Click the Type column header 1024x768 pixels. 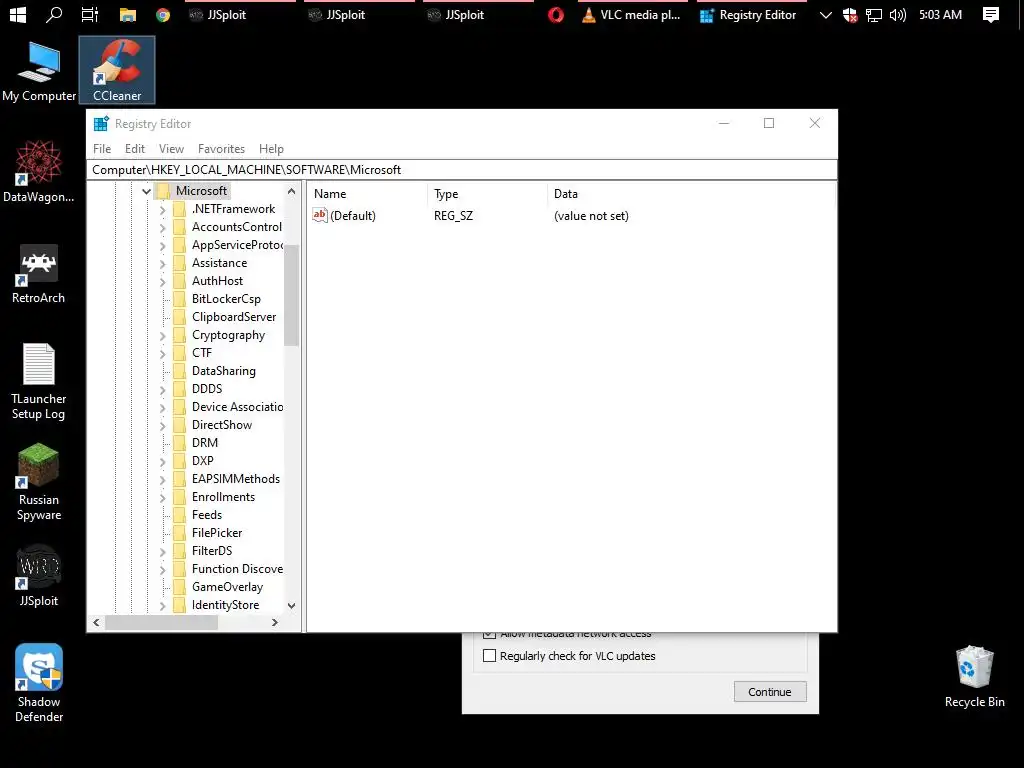[488, 194]
